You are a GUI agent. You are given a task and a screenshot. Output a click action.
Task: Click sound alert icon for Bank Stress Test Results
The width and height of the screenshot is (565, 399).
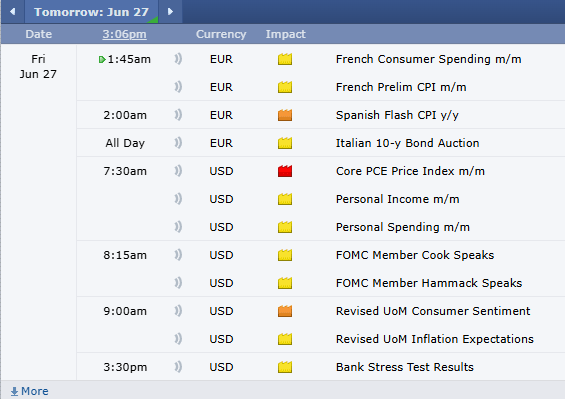[178, 367]
